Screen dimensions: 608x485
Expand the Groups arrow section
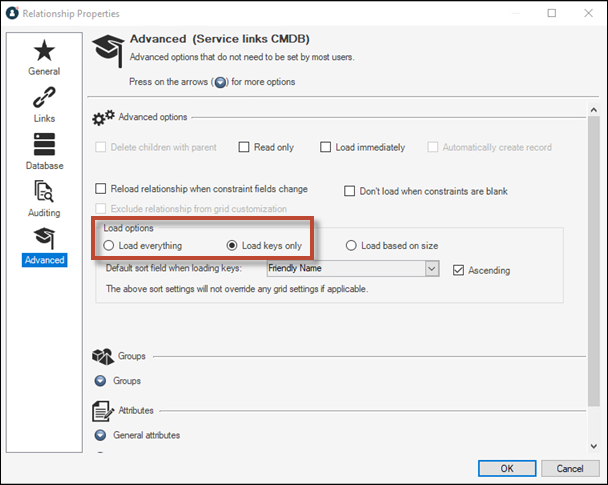(100, 381)
